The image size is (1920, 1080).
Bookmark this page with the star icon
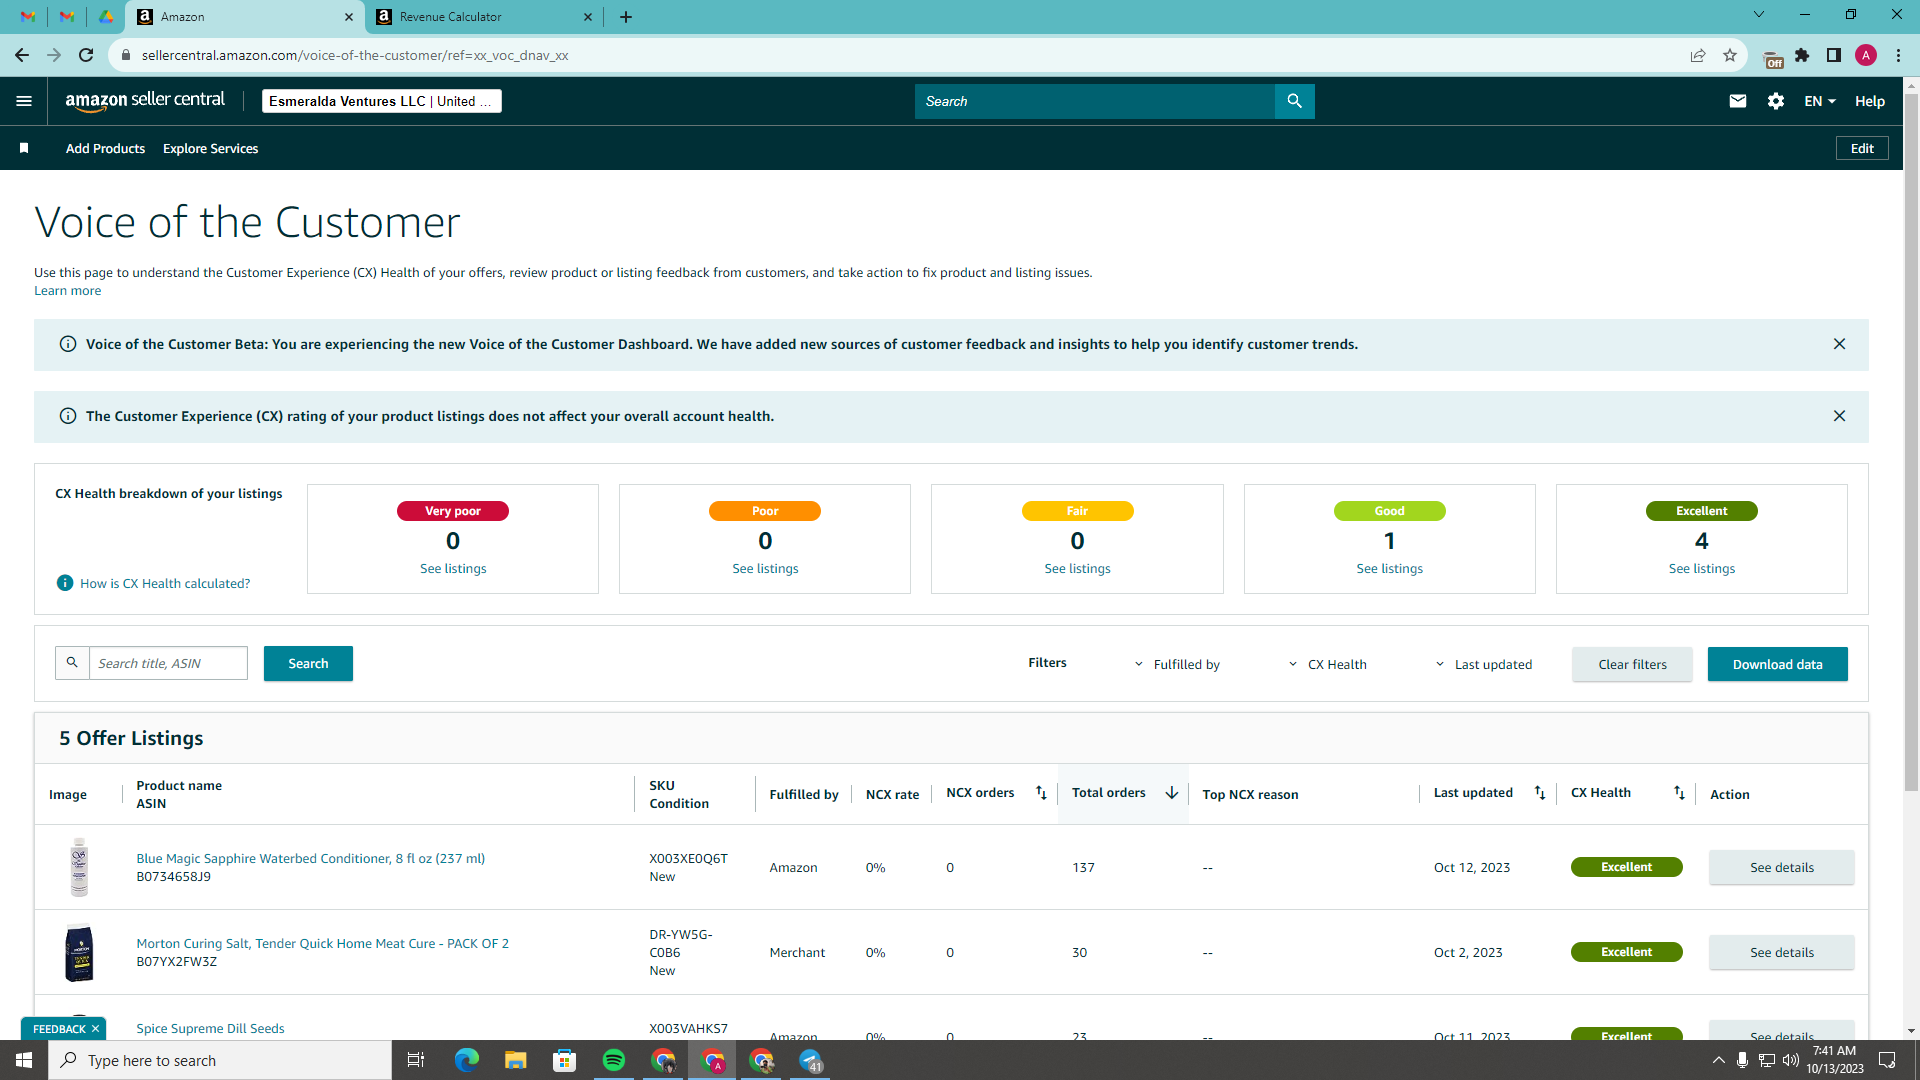[1730, 55]
